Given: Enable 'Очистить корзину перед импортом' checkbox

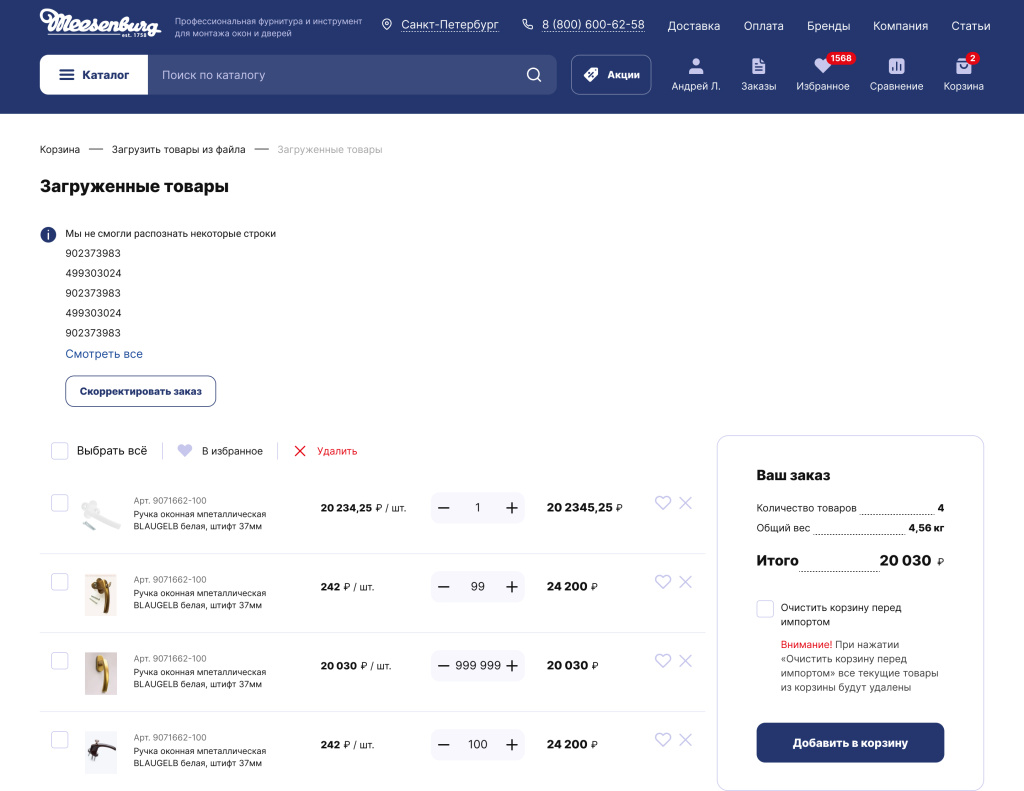Looking at the screenshot, I should [765, 609].
